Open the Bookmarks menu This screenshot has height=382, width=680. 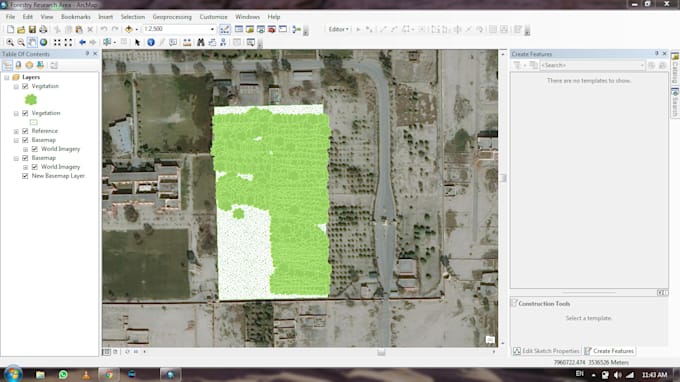(x=76, y=17)
